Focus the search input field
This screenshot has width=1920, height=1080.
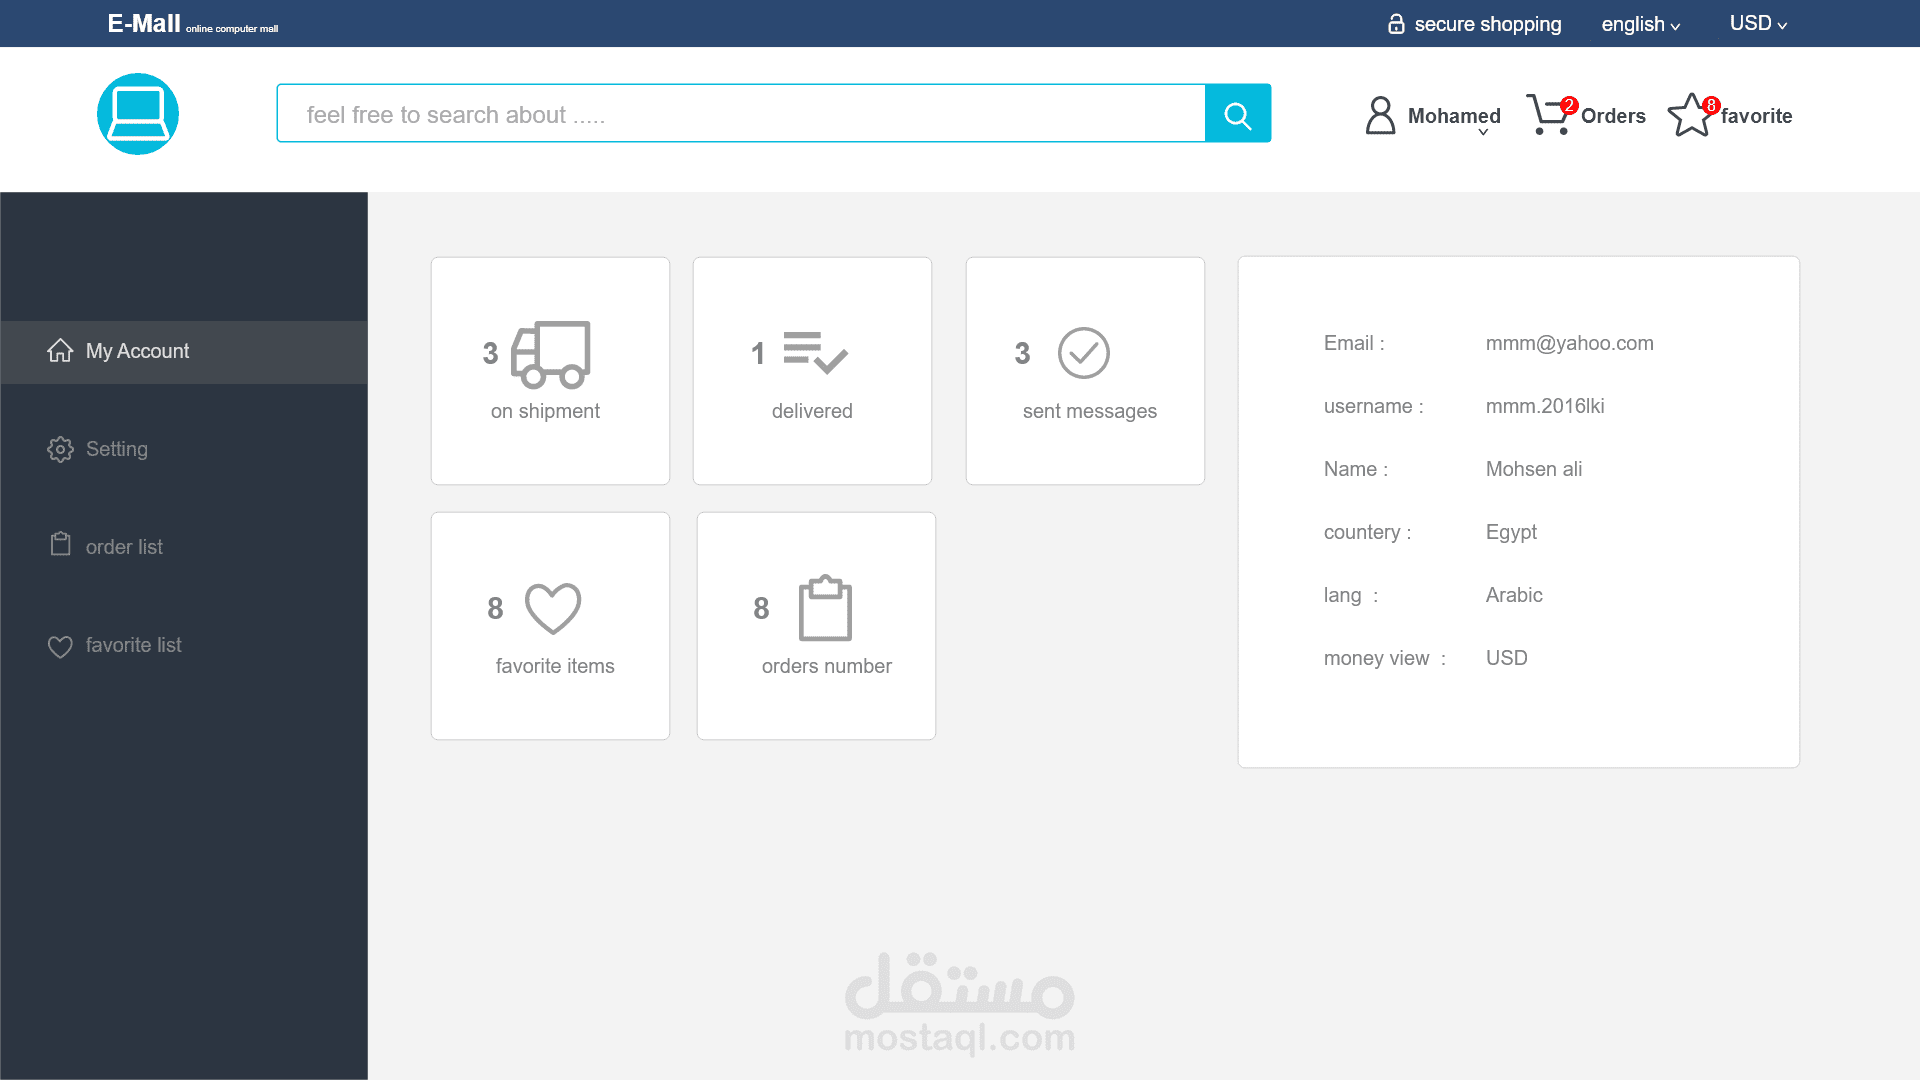click(740, 114)
